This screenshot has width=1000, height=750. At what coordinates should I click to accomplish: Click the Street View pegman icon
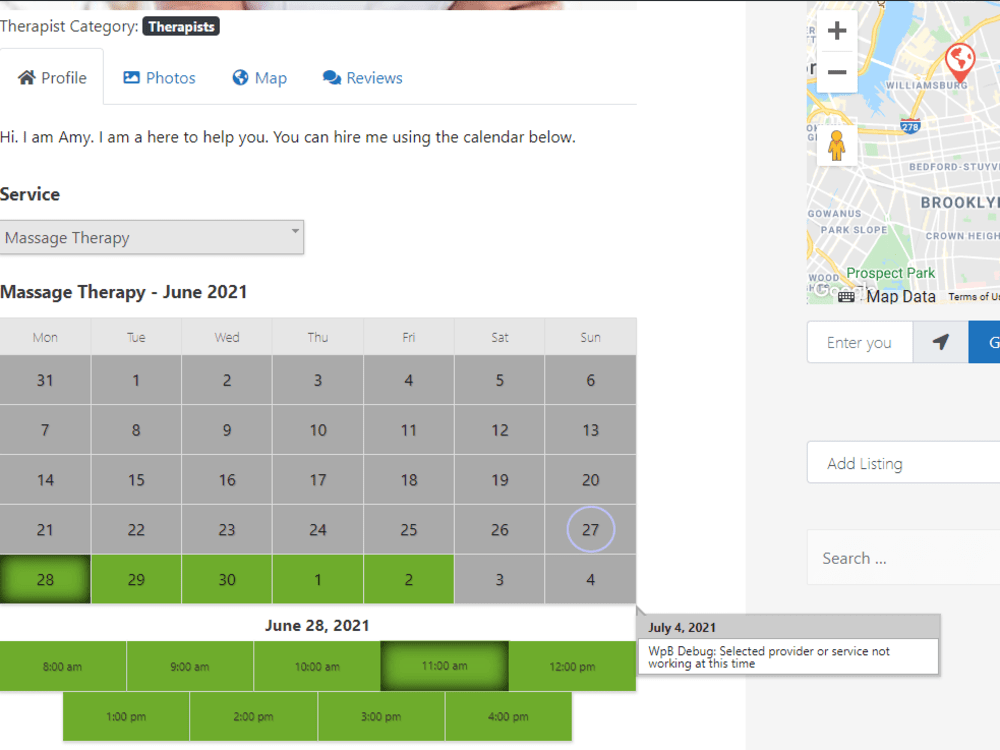coord(836,145)
